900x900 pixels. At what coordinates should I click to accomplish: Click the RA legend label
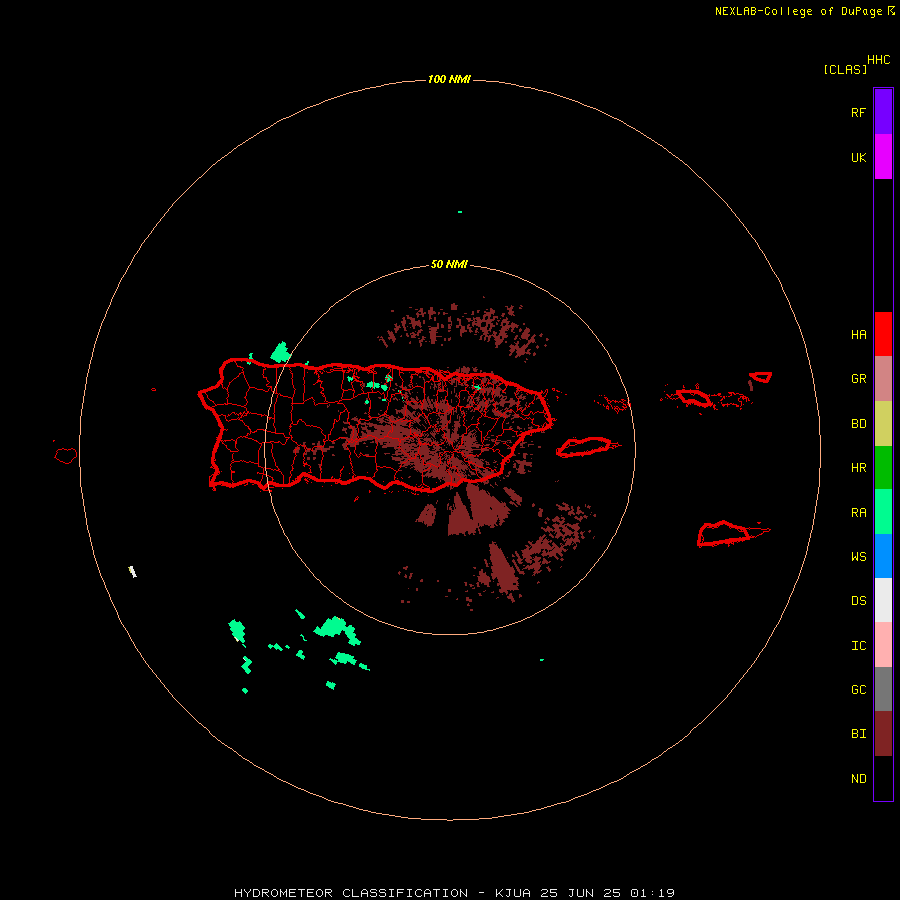pyautogui.click(x=858, y=513)
